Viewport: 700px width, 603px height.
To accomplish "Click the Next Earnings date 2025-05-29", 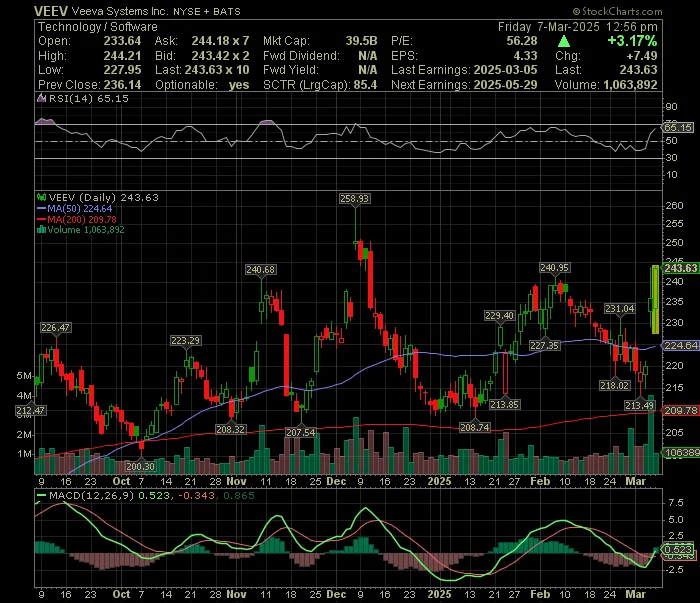I will 505,85.
